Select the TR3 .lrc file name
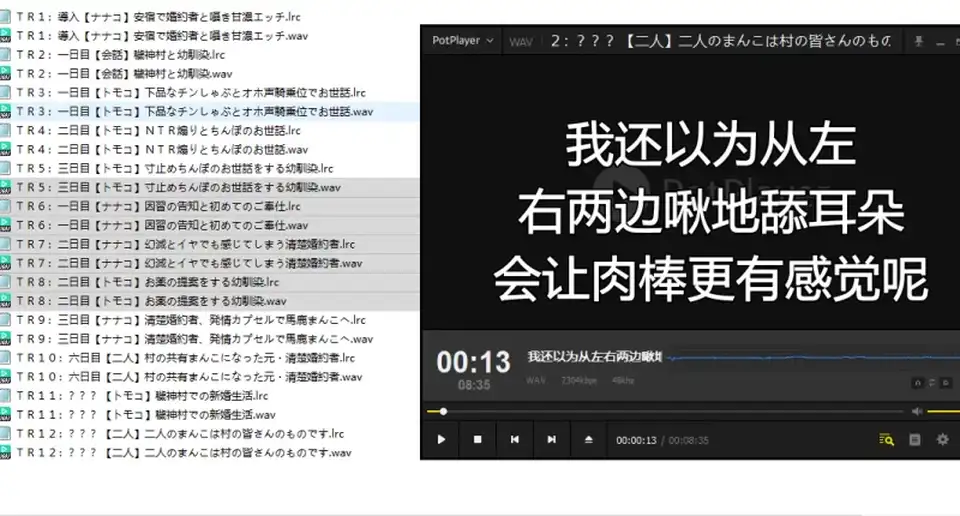 click(191, 92)
